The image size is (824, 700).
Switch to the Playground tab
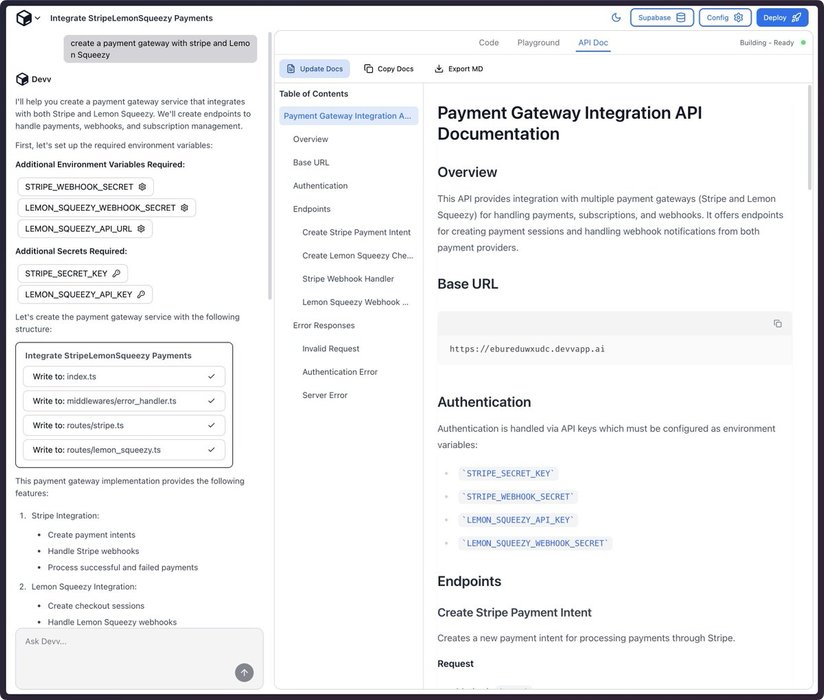pos(538,43)
